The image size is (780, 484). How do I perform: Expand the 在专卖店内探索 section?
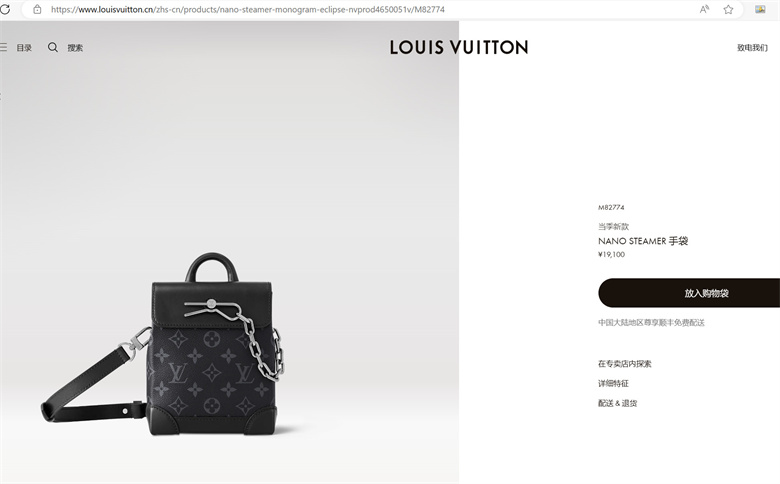pyautogui.click(x=624, y=364)
